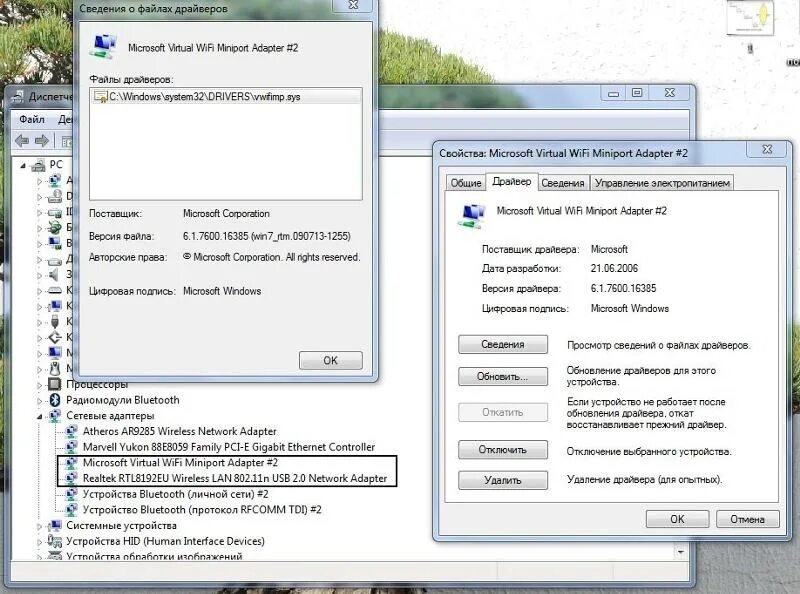Click icon of Устройства Bluetooth (личной сети) #2
Image resolution: width=800 pixels, height=594 pixels.
[x=72, y=494]
